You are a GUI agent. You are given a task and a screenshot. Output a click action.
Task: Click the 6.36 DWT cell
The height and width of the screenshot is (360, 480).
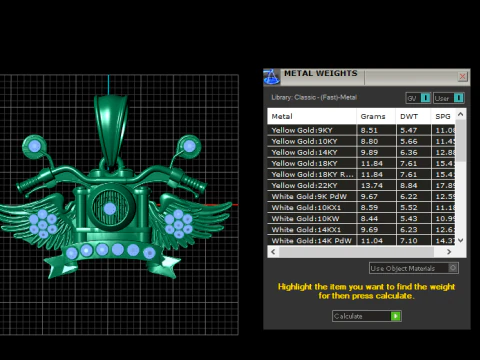coord(413,152)
